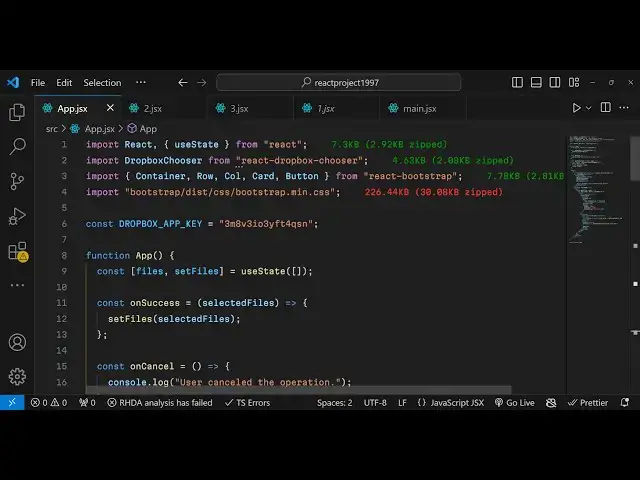The height and width of the screenshot is (480, 640).
Task: Open the Customize Layout icon
Action: (x=574, y=82)
